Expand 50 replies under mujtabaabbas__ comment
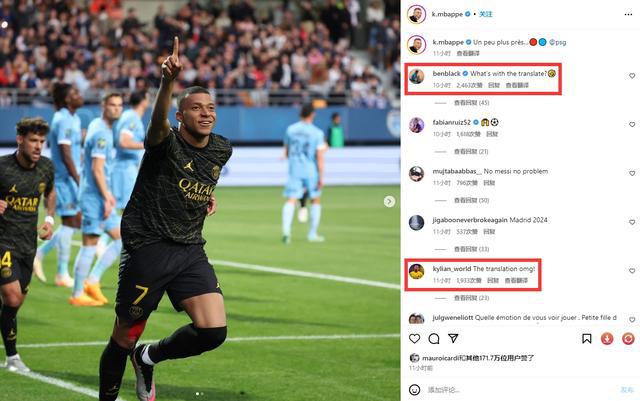640x401 pixels. pos(471,200)
